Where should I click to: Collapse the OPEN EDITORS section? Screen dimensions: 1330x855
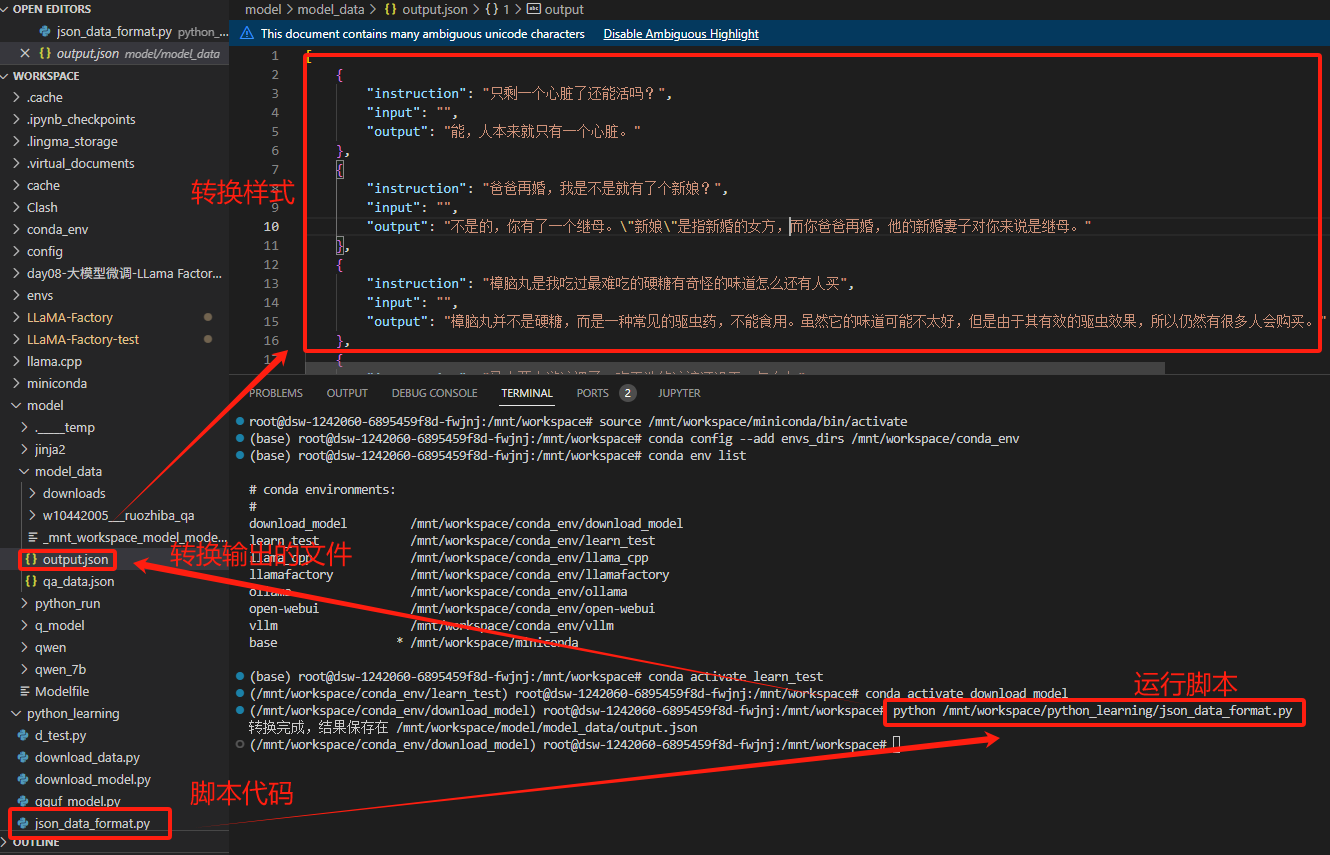point(51,9)
